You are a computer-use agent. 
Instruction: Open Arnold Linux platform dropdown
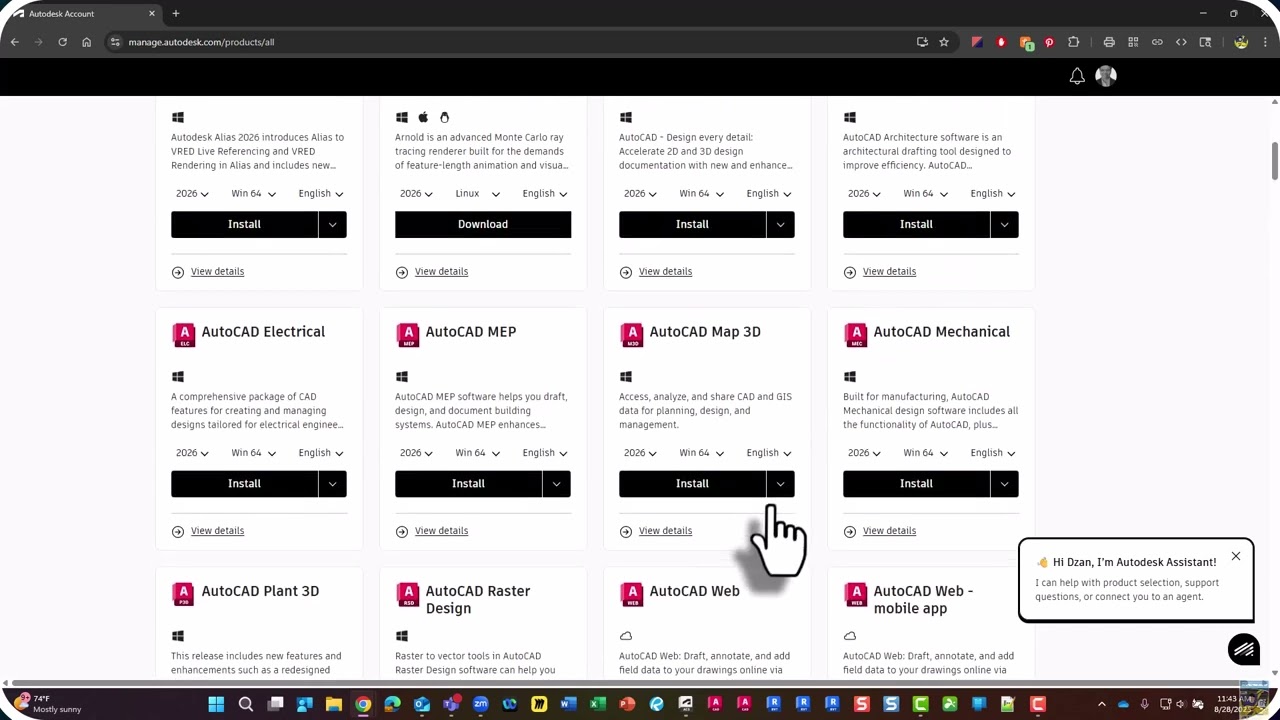478,194
